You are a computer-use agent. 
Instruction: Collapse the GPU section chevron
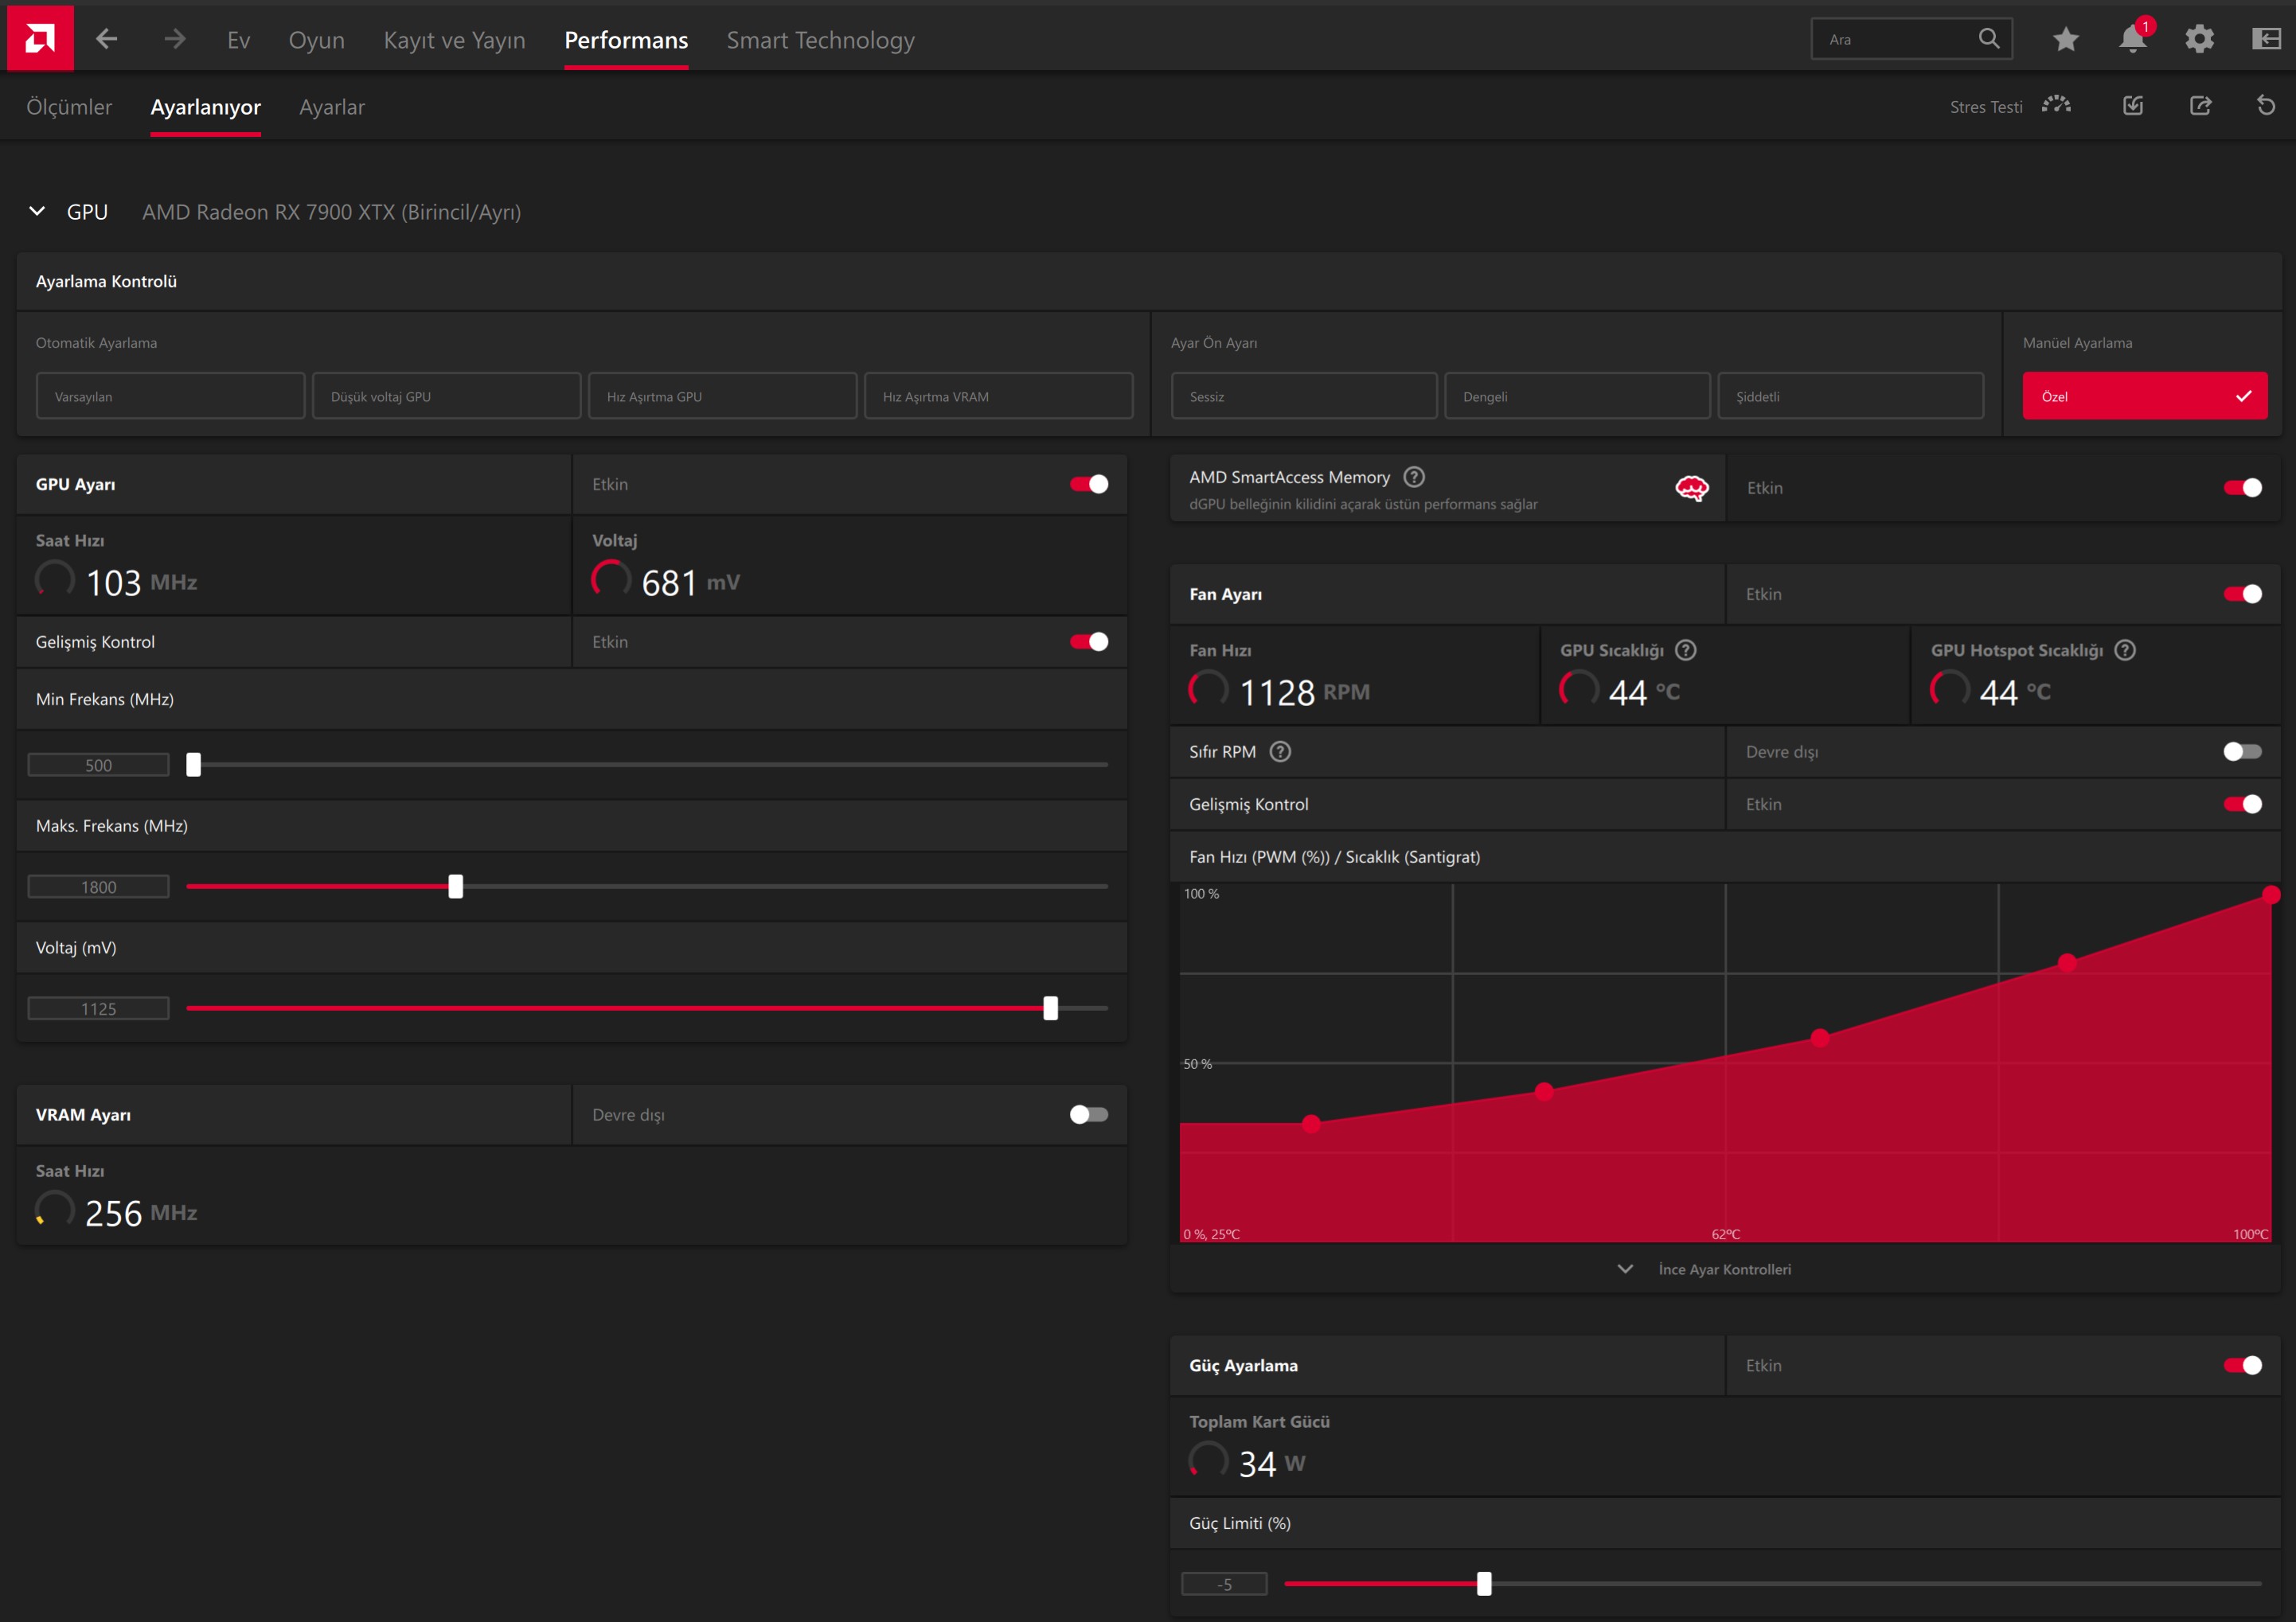click(x=37, y=211)
